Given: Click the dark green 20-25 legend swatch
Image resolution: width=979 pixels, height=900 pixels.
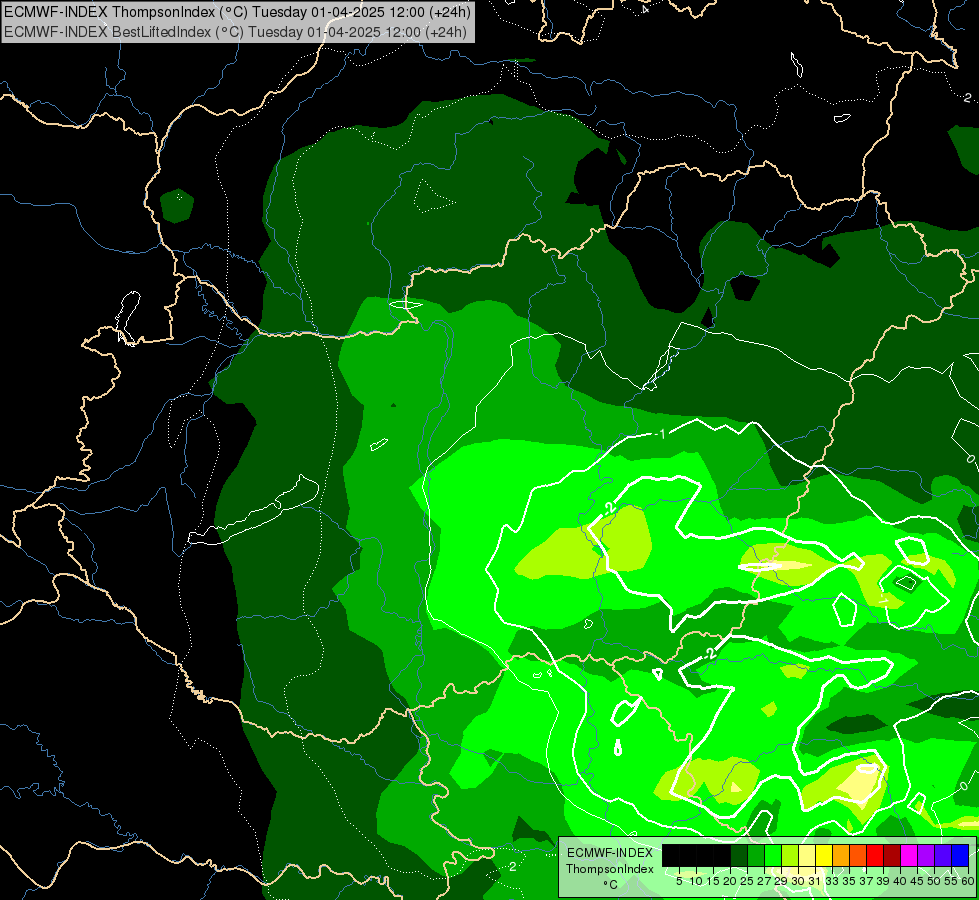Looking at the screenshot, I should (x=739, y=855).
